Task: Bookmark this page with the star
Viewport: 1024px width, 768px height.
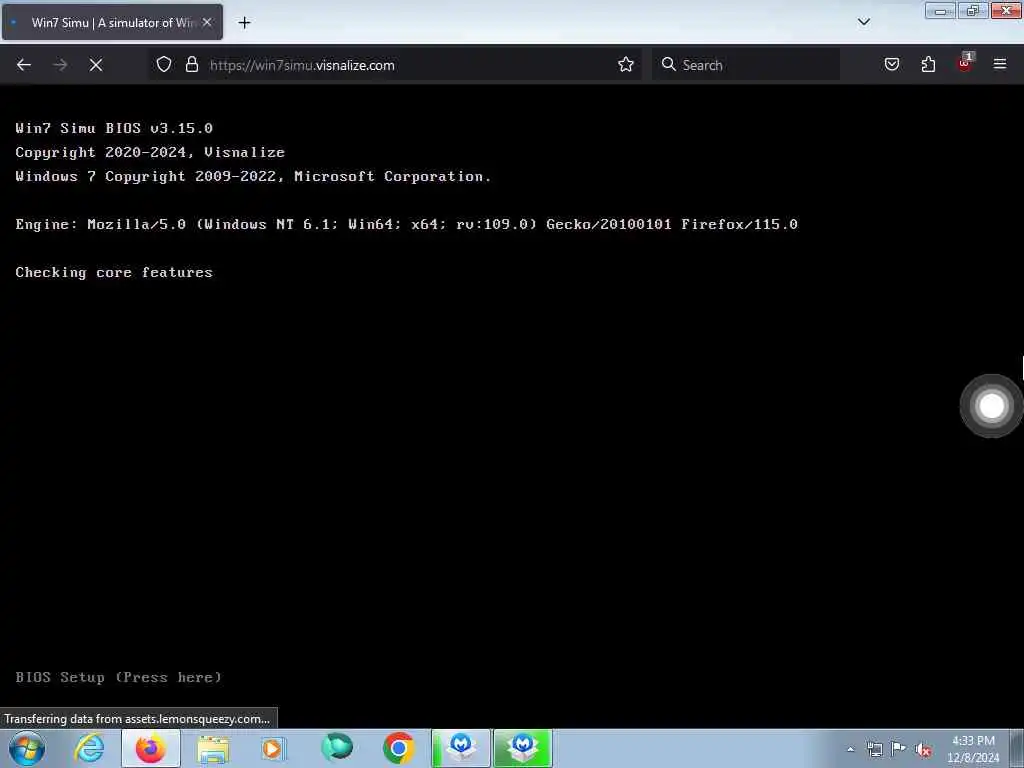Action: [x=626, y=65]
